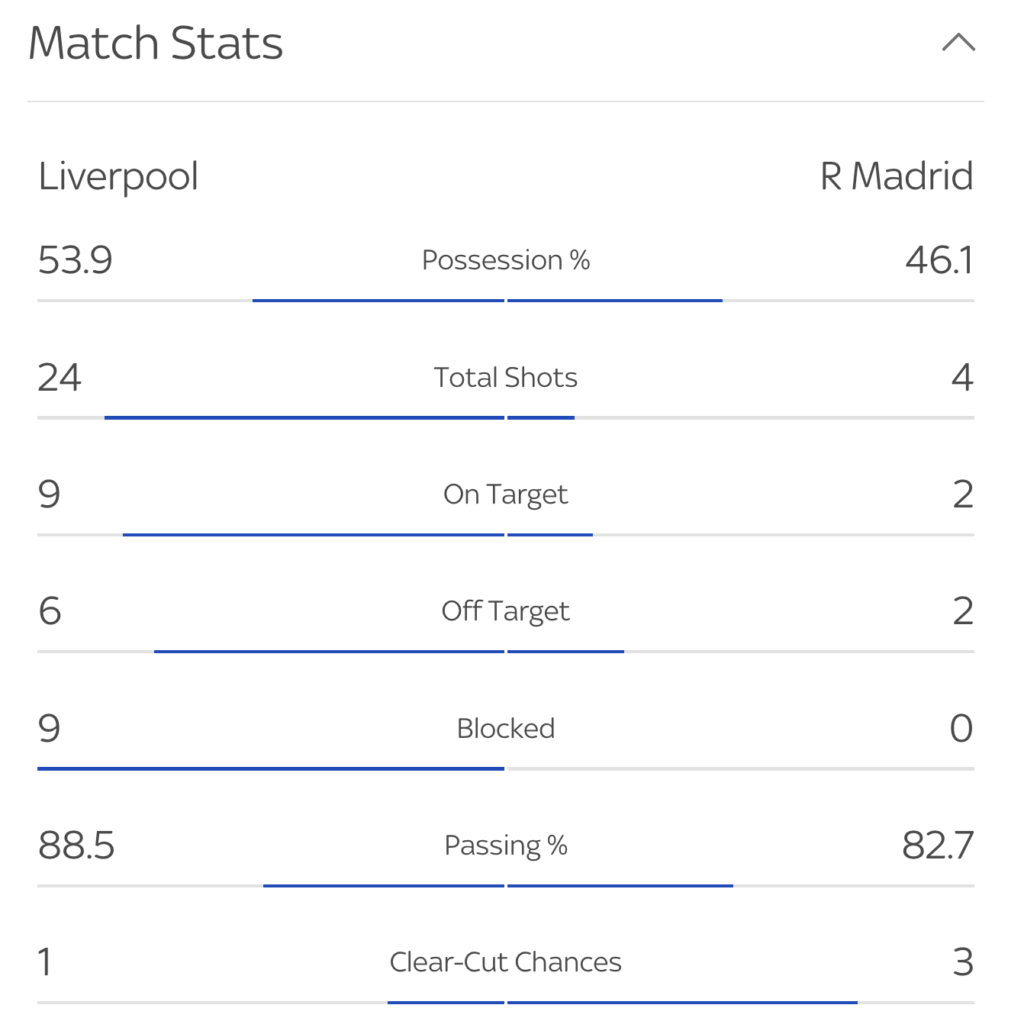Click the Clear-Cut Chances label
Viewport: 1024px width, 1021px height.
click(505, 962)
